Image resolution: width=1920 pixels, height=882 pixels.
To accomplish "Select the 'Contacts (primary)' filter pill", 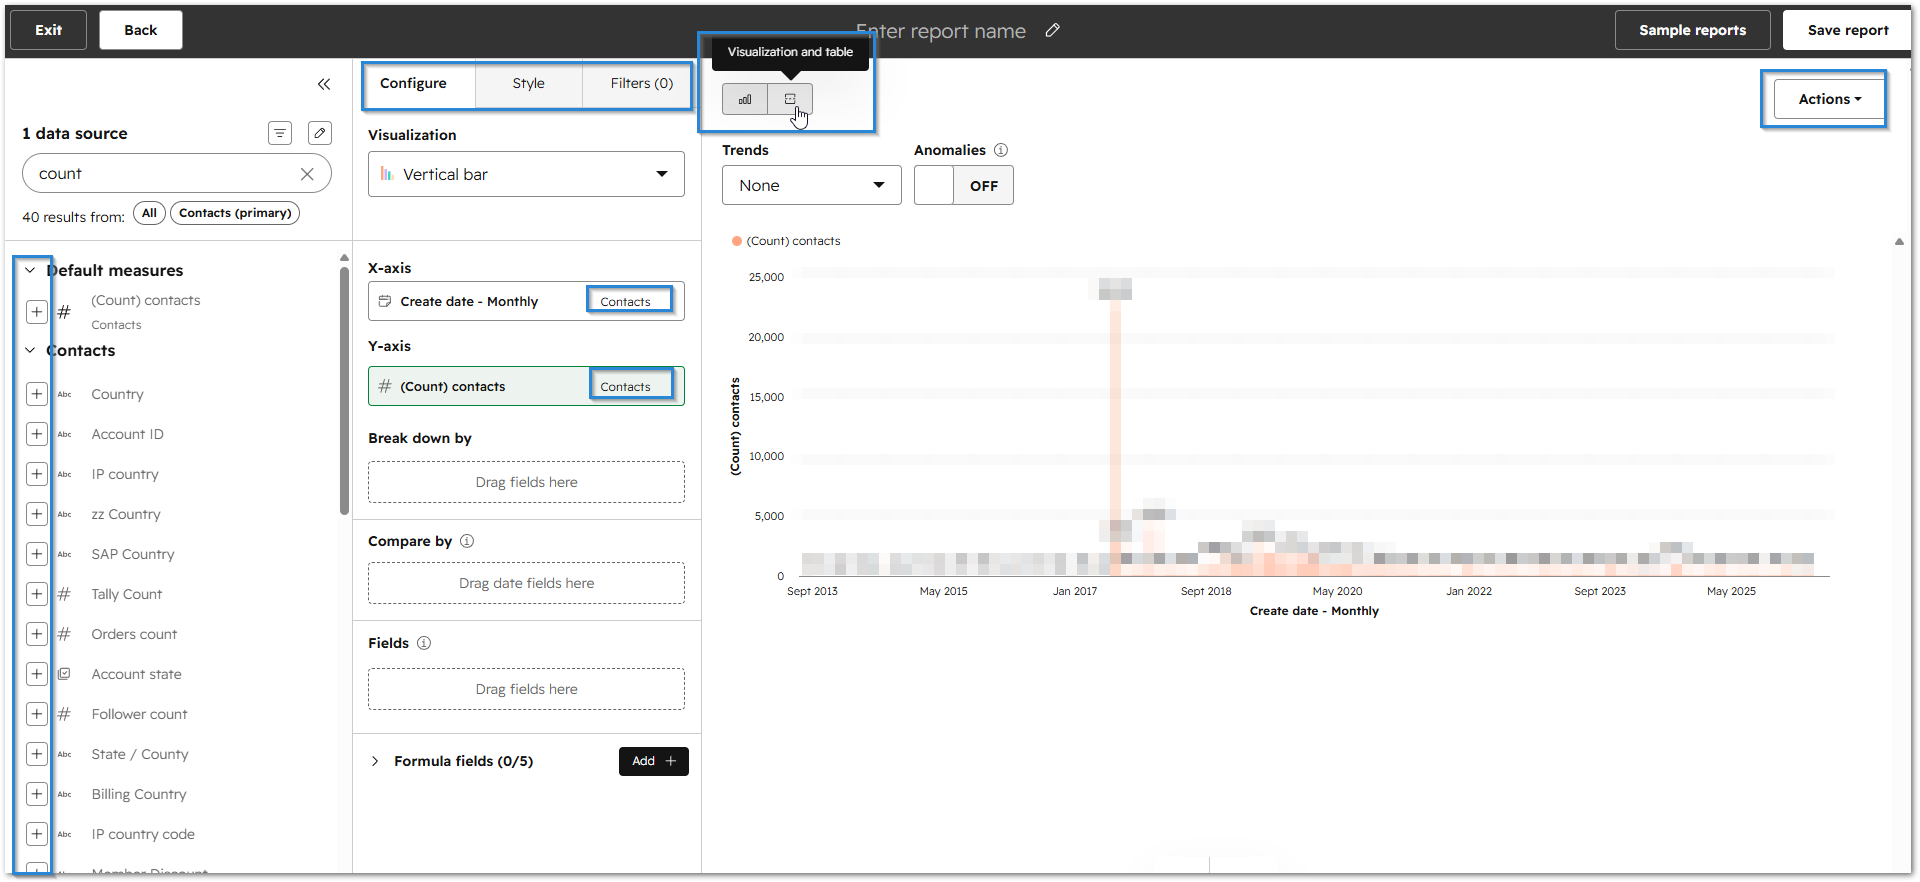I will 235,213.
